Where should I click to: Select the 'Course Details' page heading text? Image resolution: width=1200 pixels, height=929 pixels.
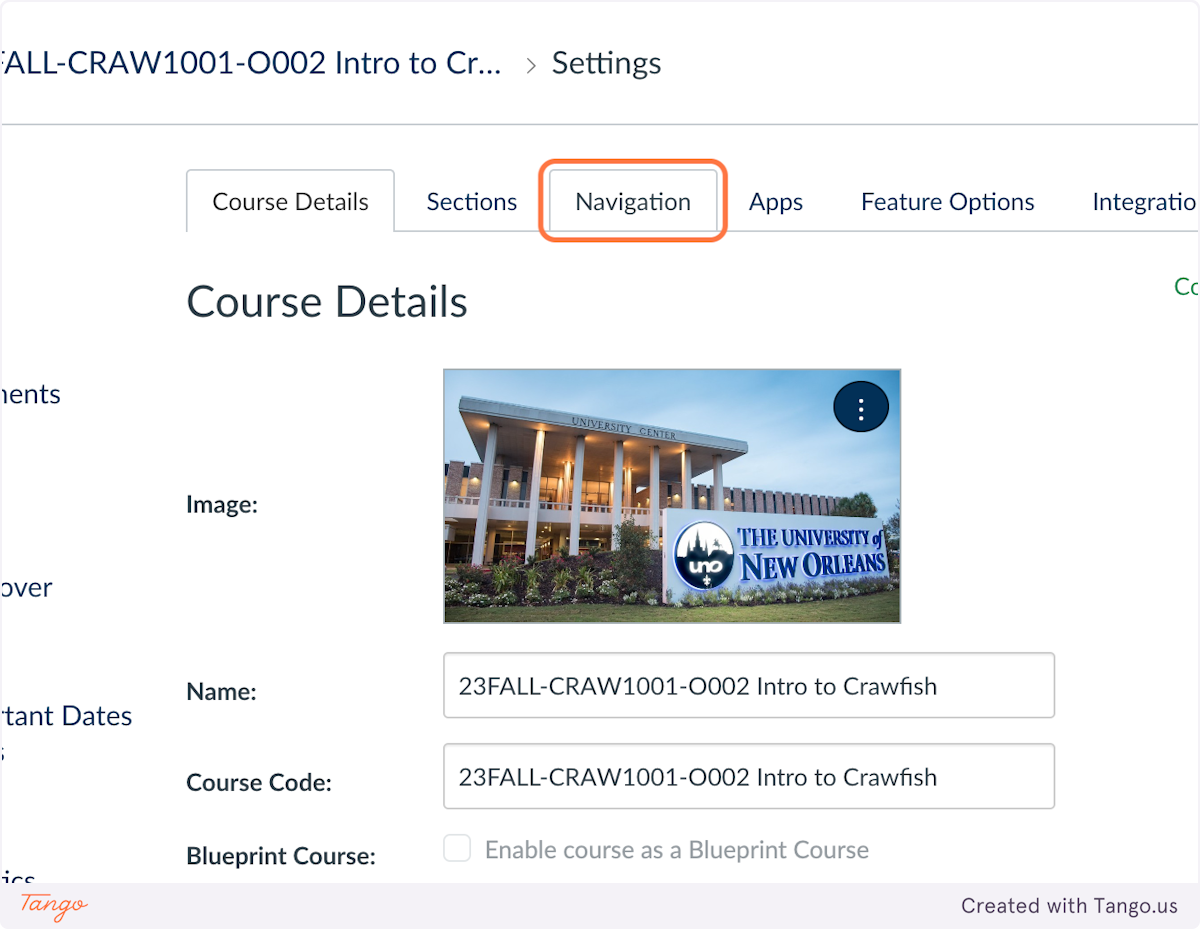point(327,302)
